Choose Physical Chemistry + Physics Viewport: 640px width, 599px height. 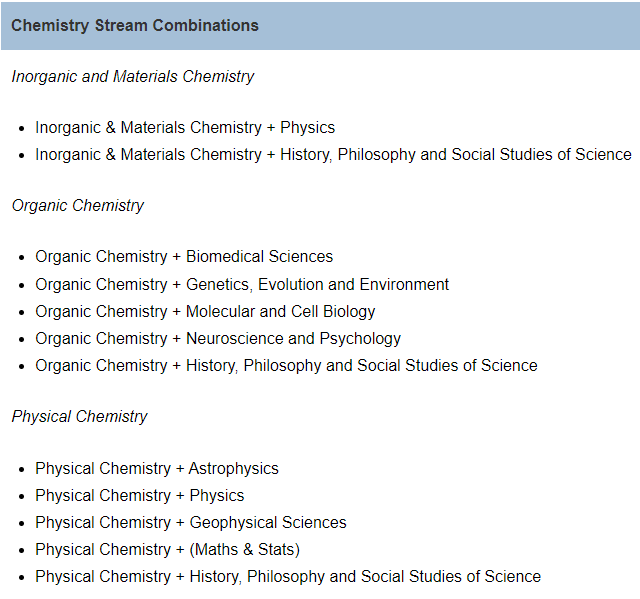point(140,495)
